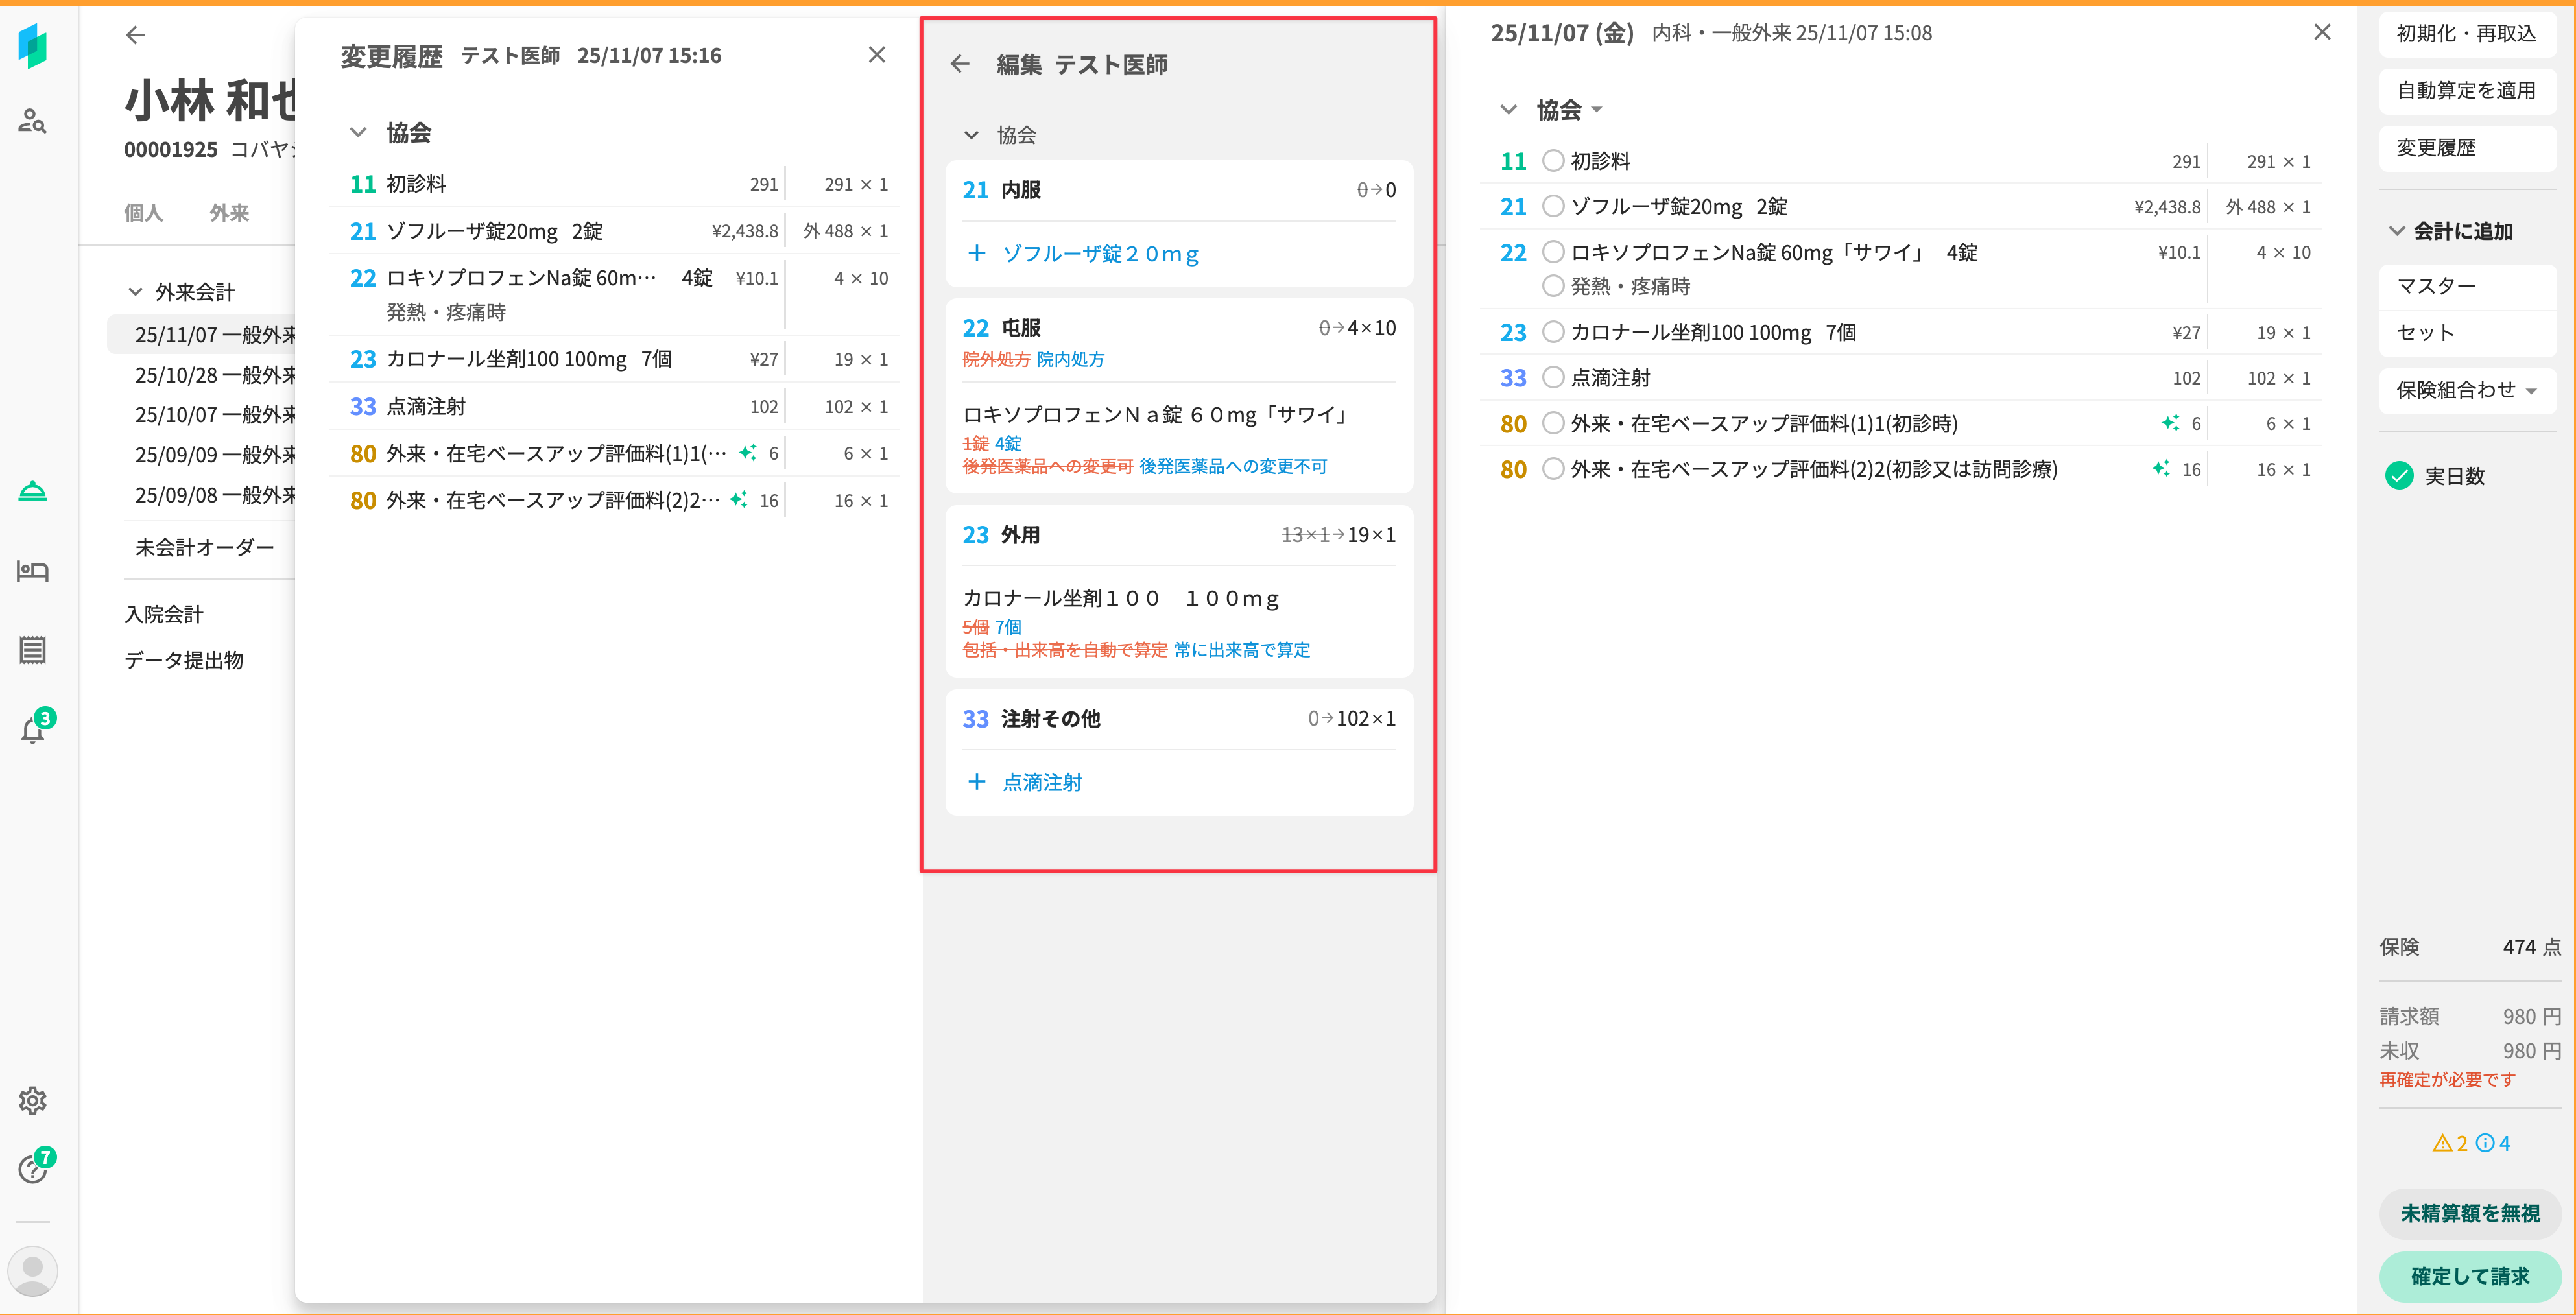Collapse the 会計に追加 section

tap(2397, 231)
